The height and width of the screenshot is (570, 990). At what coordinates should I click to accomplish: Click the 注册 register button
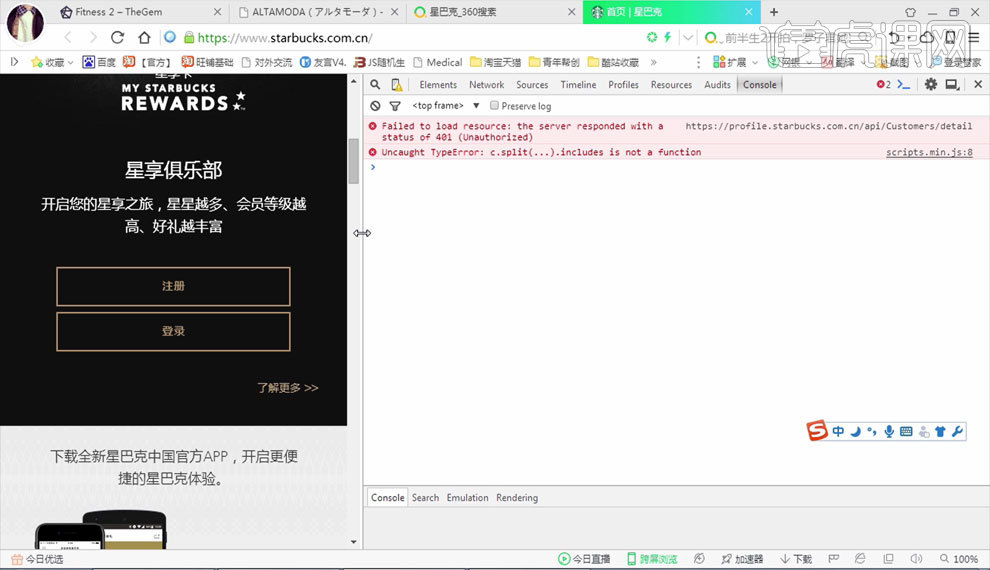pos(173,287)
